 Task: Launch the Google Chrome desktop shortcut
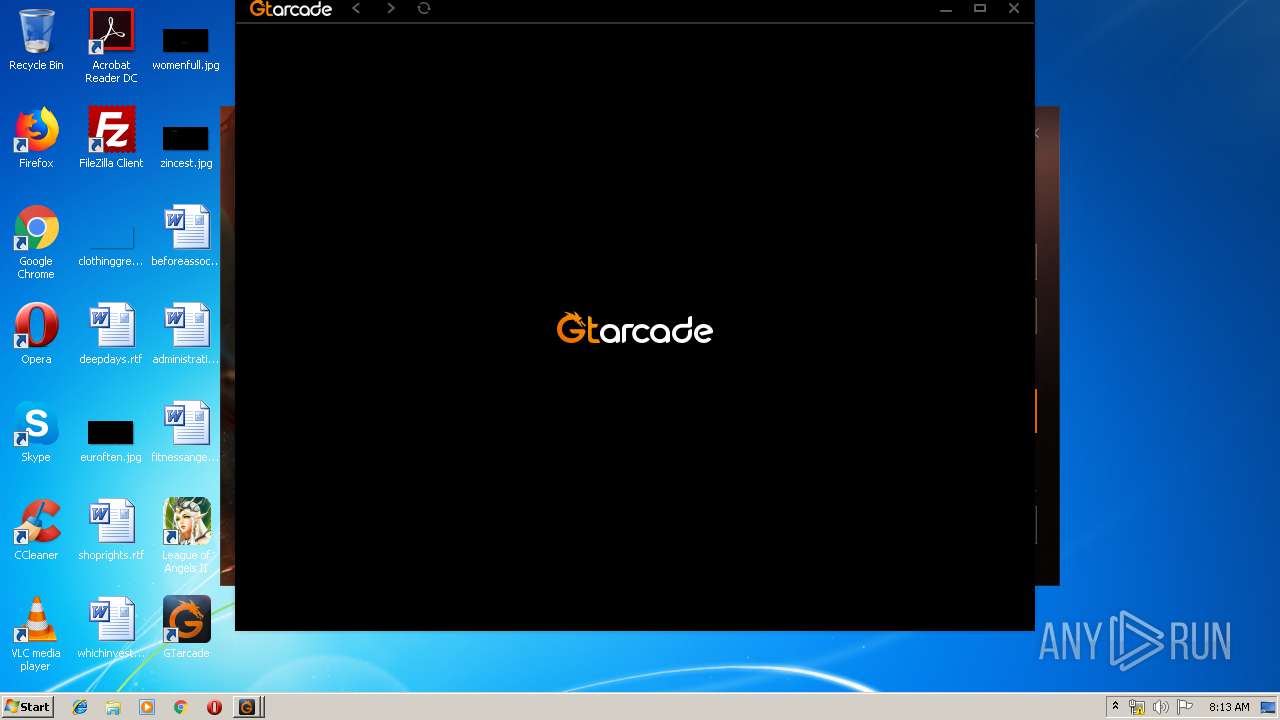[36, 242]
